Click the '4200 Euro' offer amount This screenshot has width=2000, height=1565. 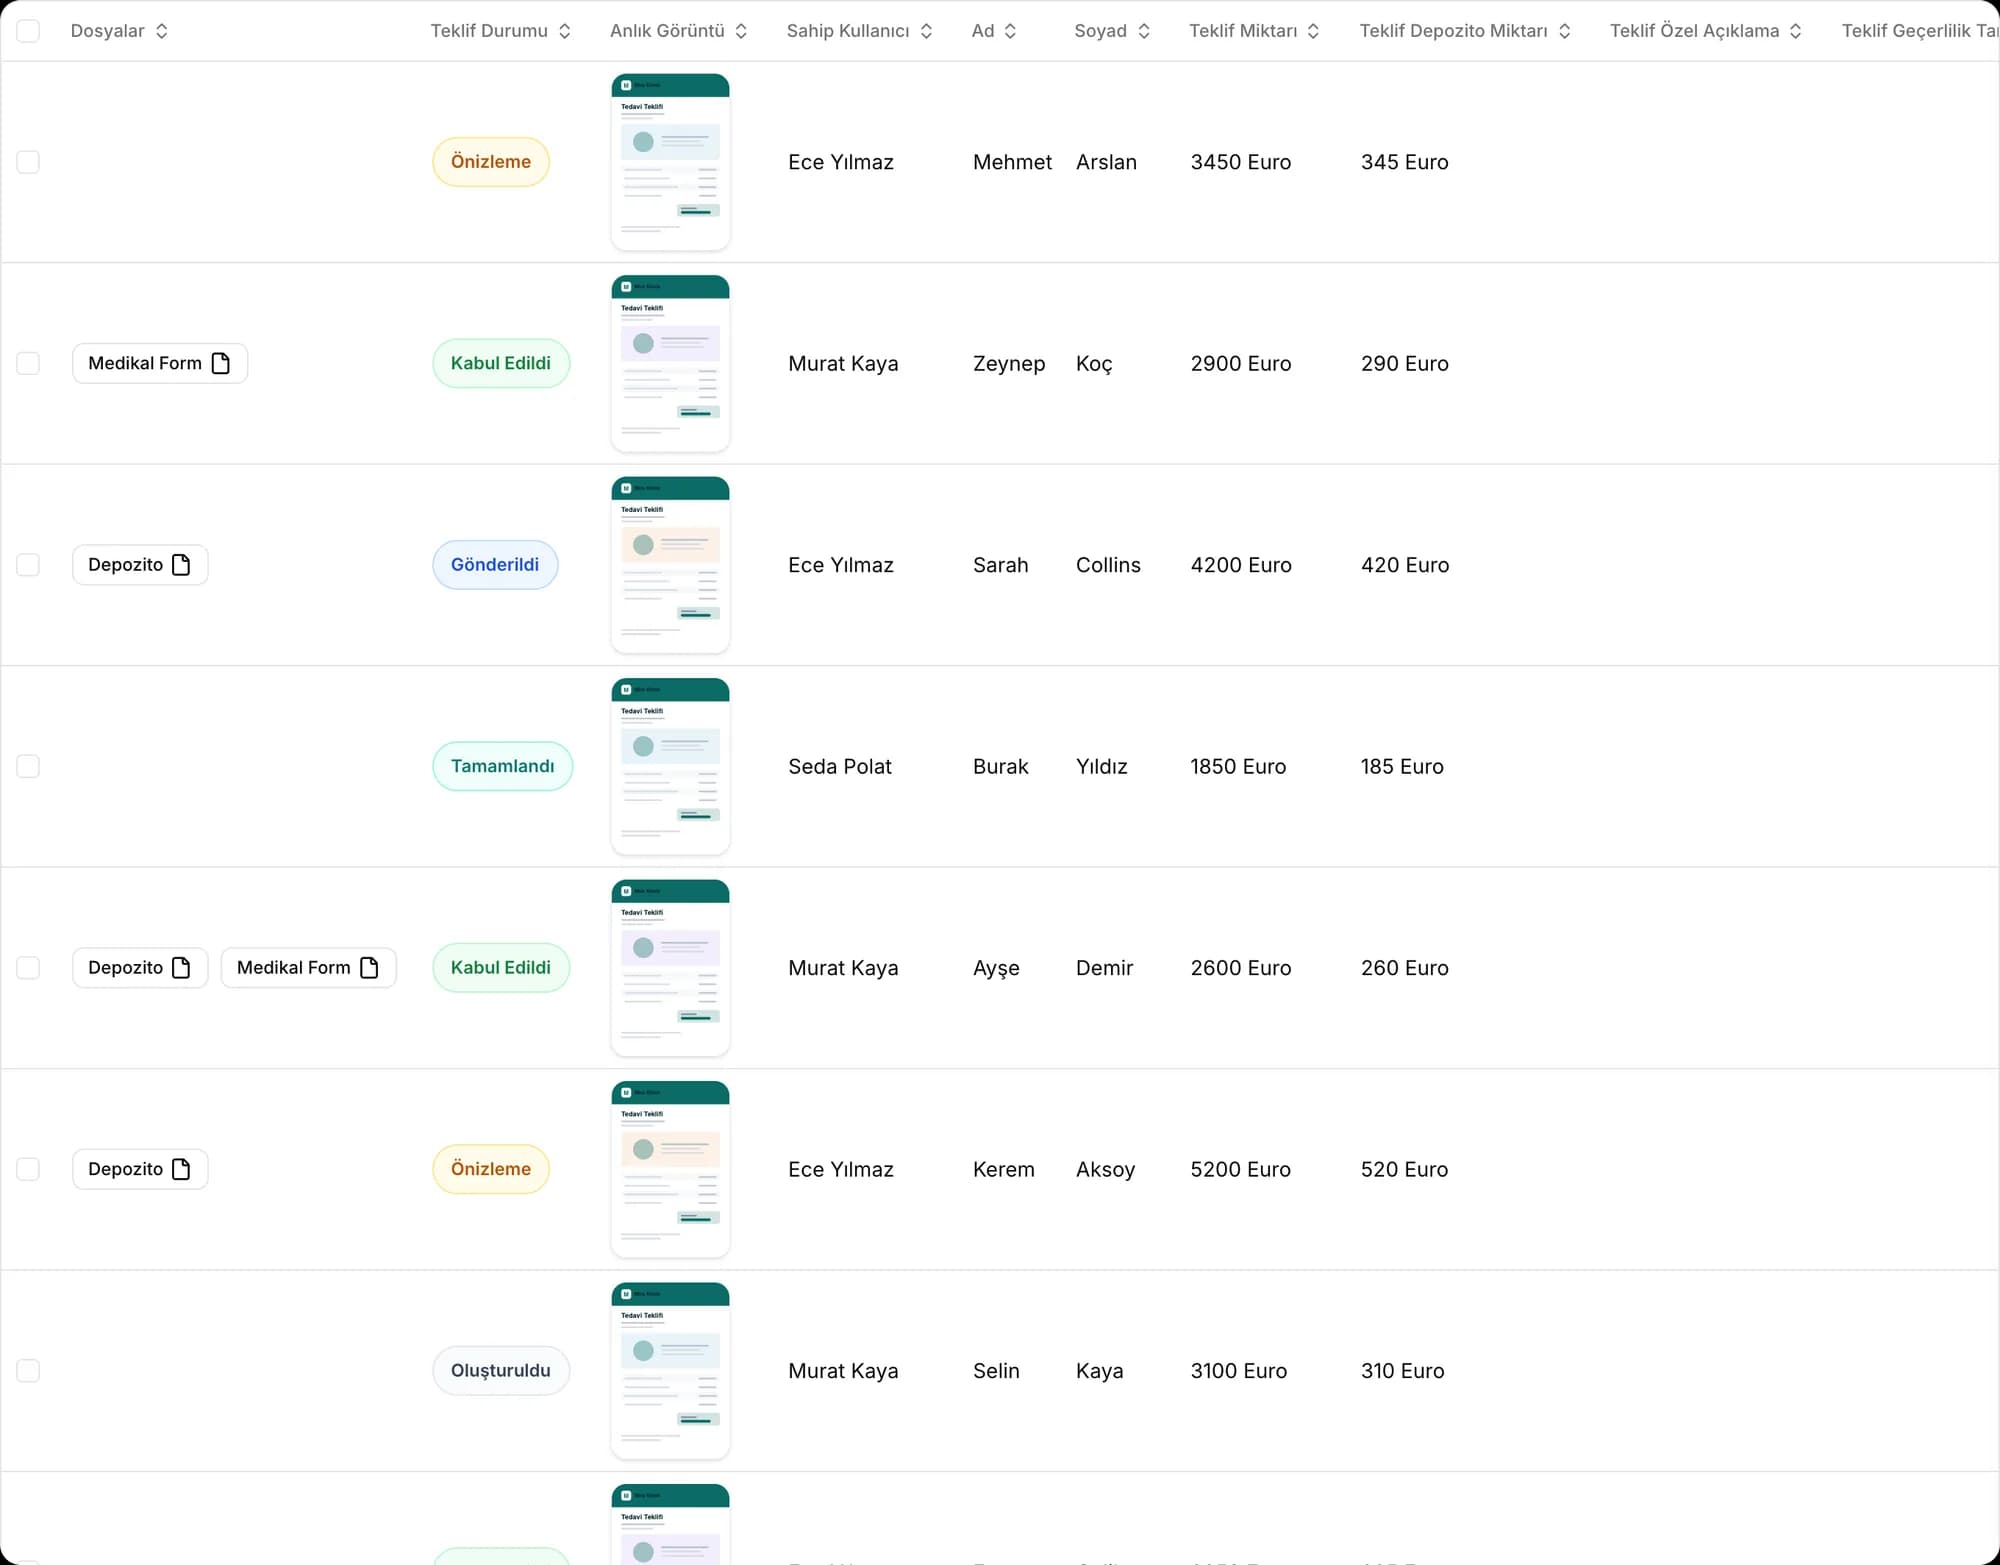(1241, 565)
